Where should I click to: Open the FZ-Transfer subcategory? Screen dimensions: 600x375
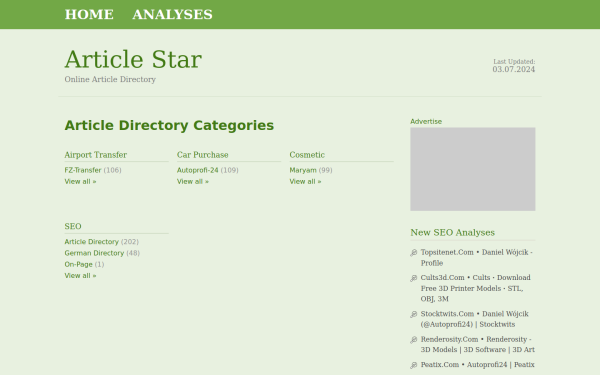[x=83, y=170]
